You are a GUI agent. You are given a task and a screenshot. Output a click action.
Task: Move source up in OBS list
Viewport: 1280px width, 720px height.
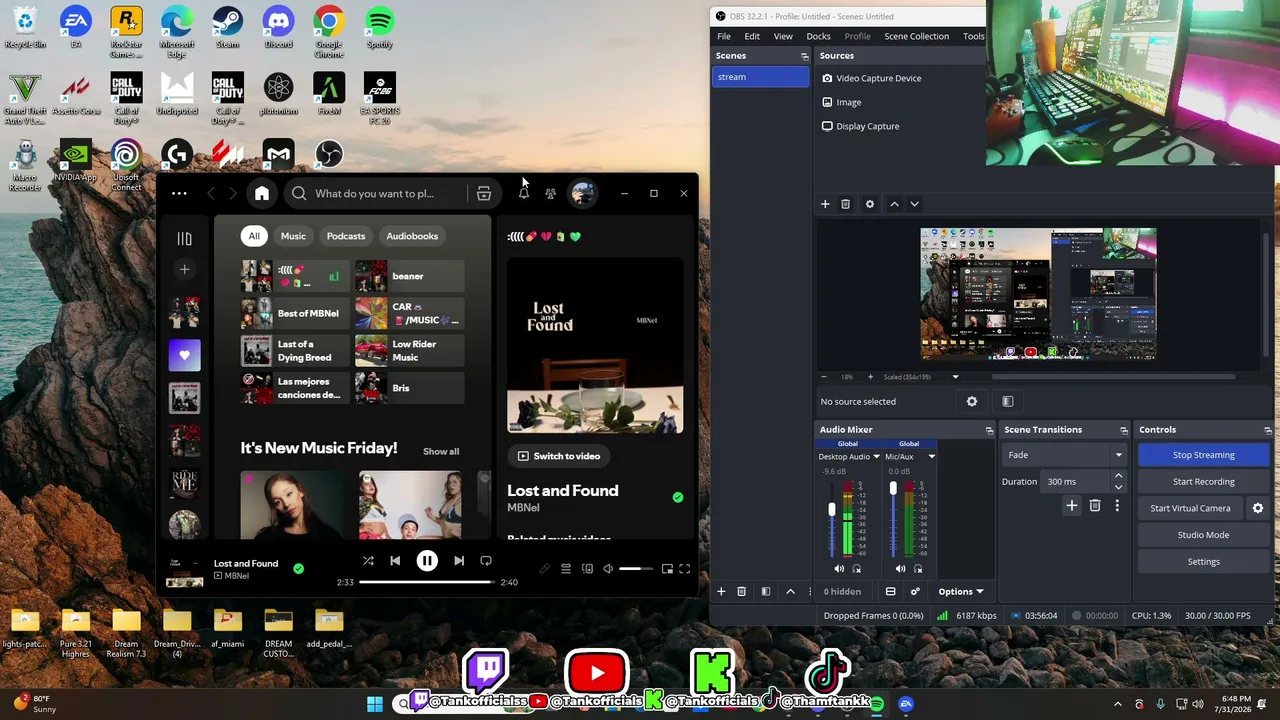[894, 204]
